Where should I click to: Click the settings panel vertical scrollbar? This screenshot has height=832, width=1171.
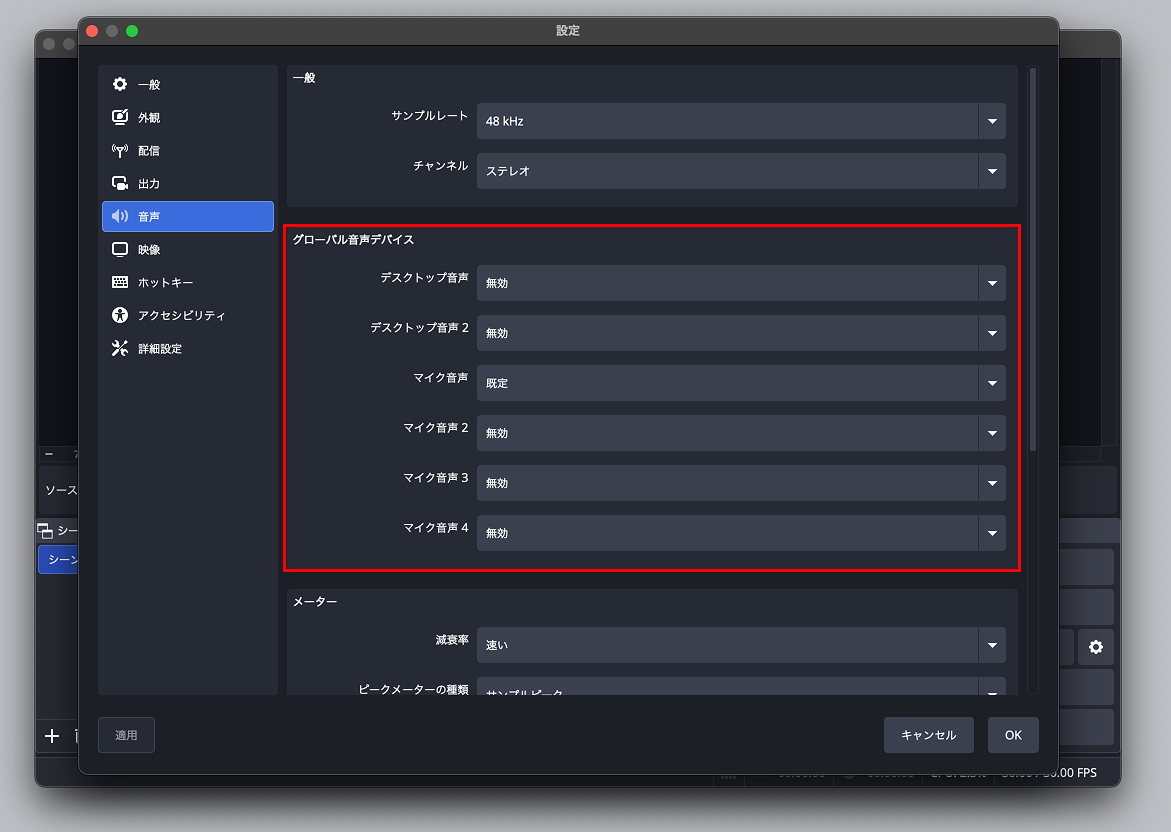tap(1033, 260)
